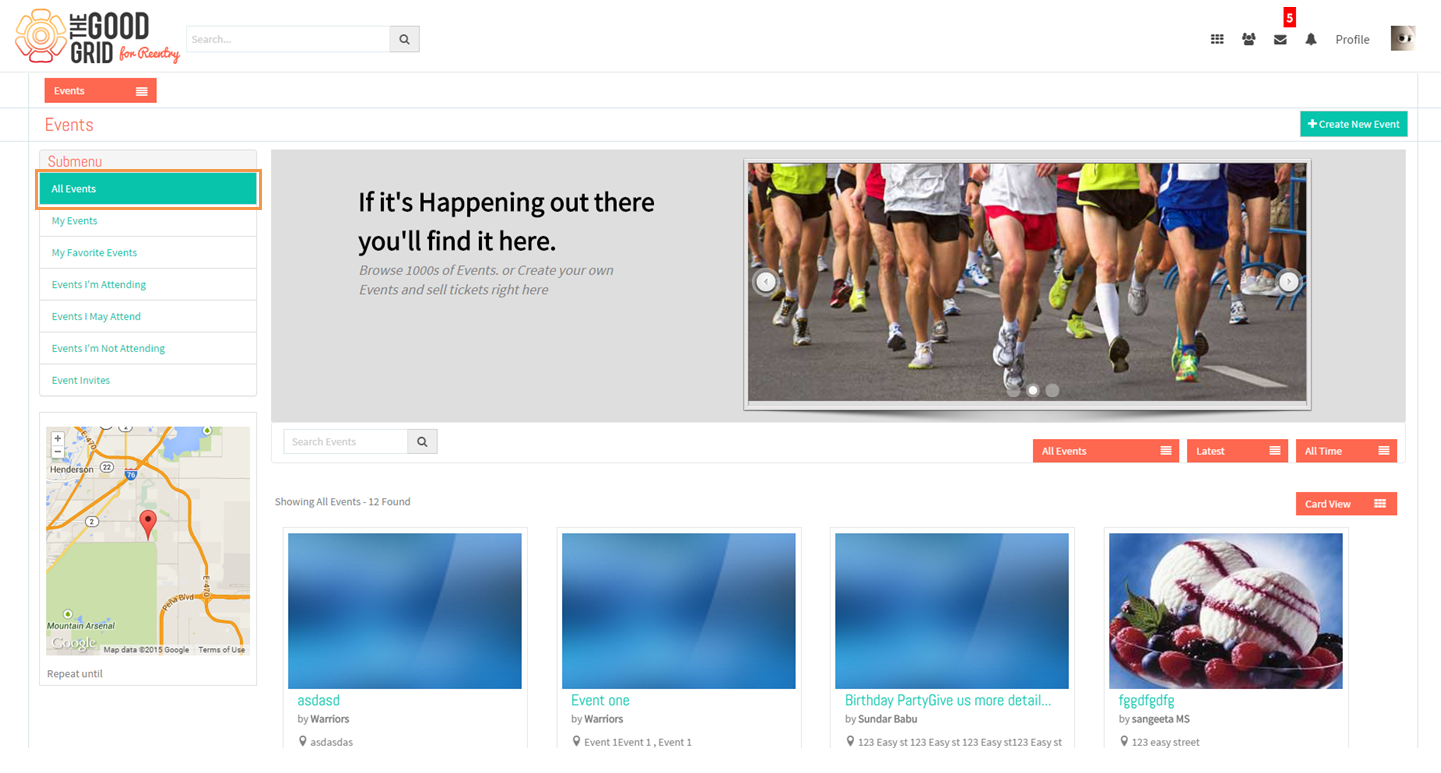
Task: Select All Events in the submenu
Action: tap(148, 189)
